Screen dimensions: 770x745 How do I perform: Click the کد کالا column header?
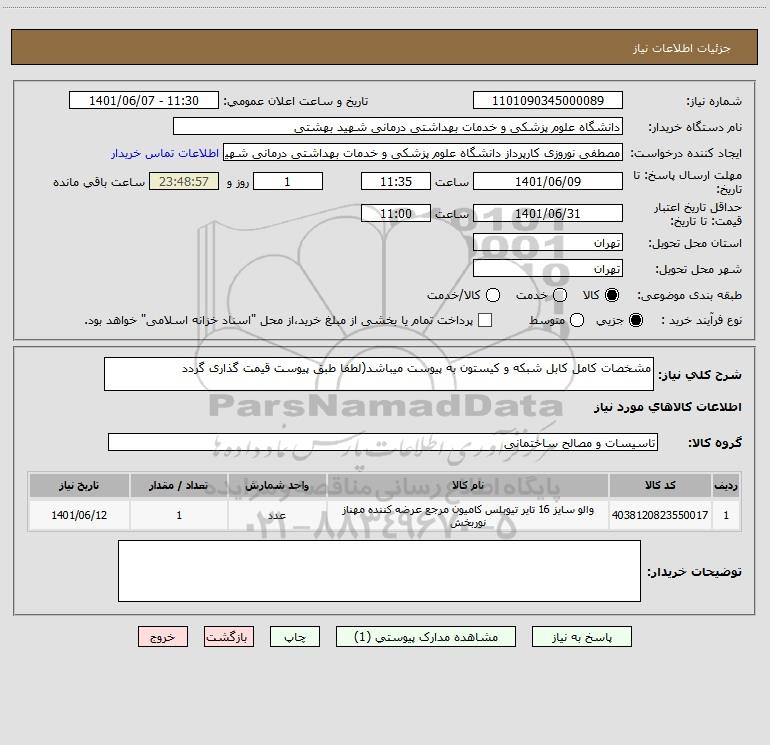pyautogui.click(x=660, y=485)
